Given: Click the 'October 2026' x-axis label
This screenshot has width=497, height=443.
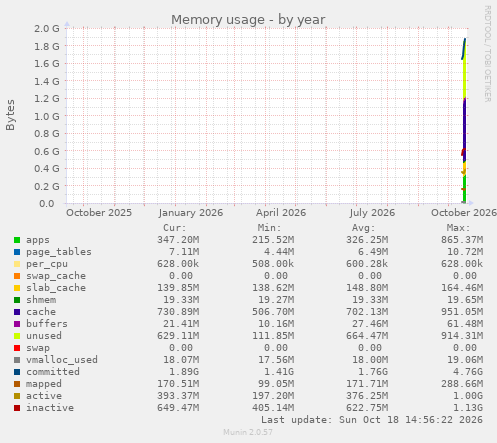Looking at the screenshot, I should point(464,213).
